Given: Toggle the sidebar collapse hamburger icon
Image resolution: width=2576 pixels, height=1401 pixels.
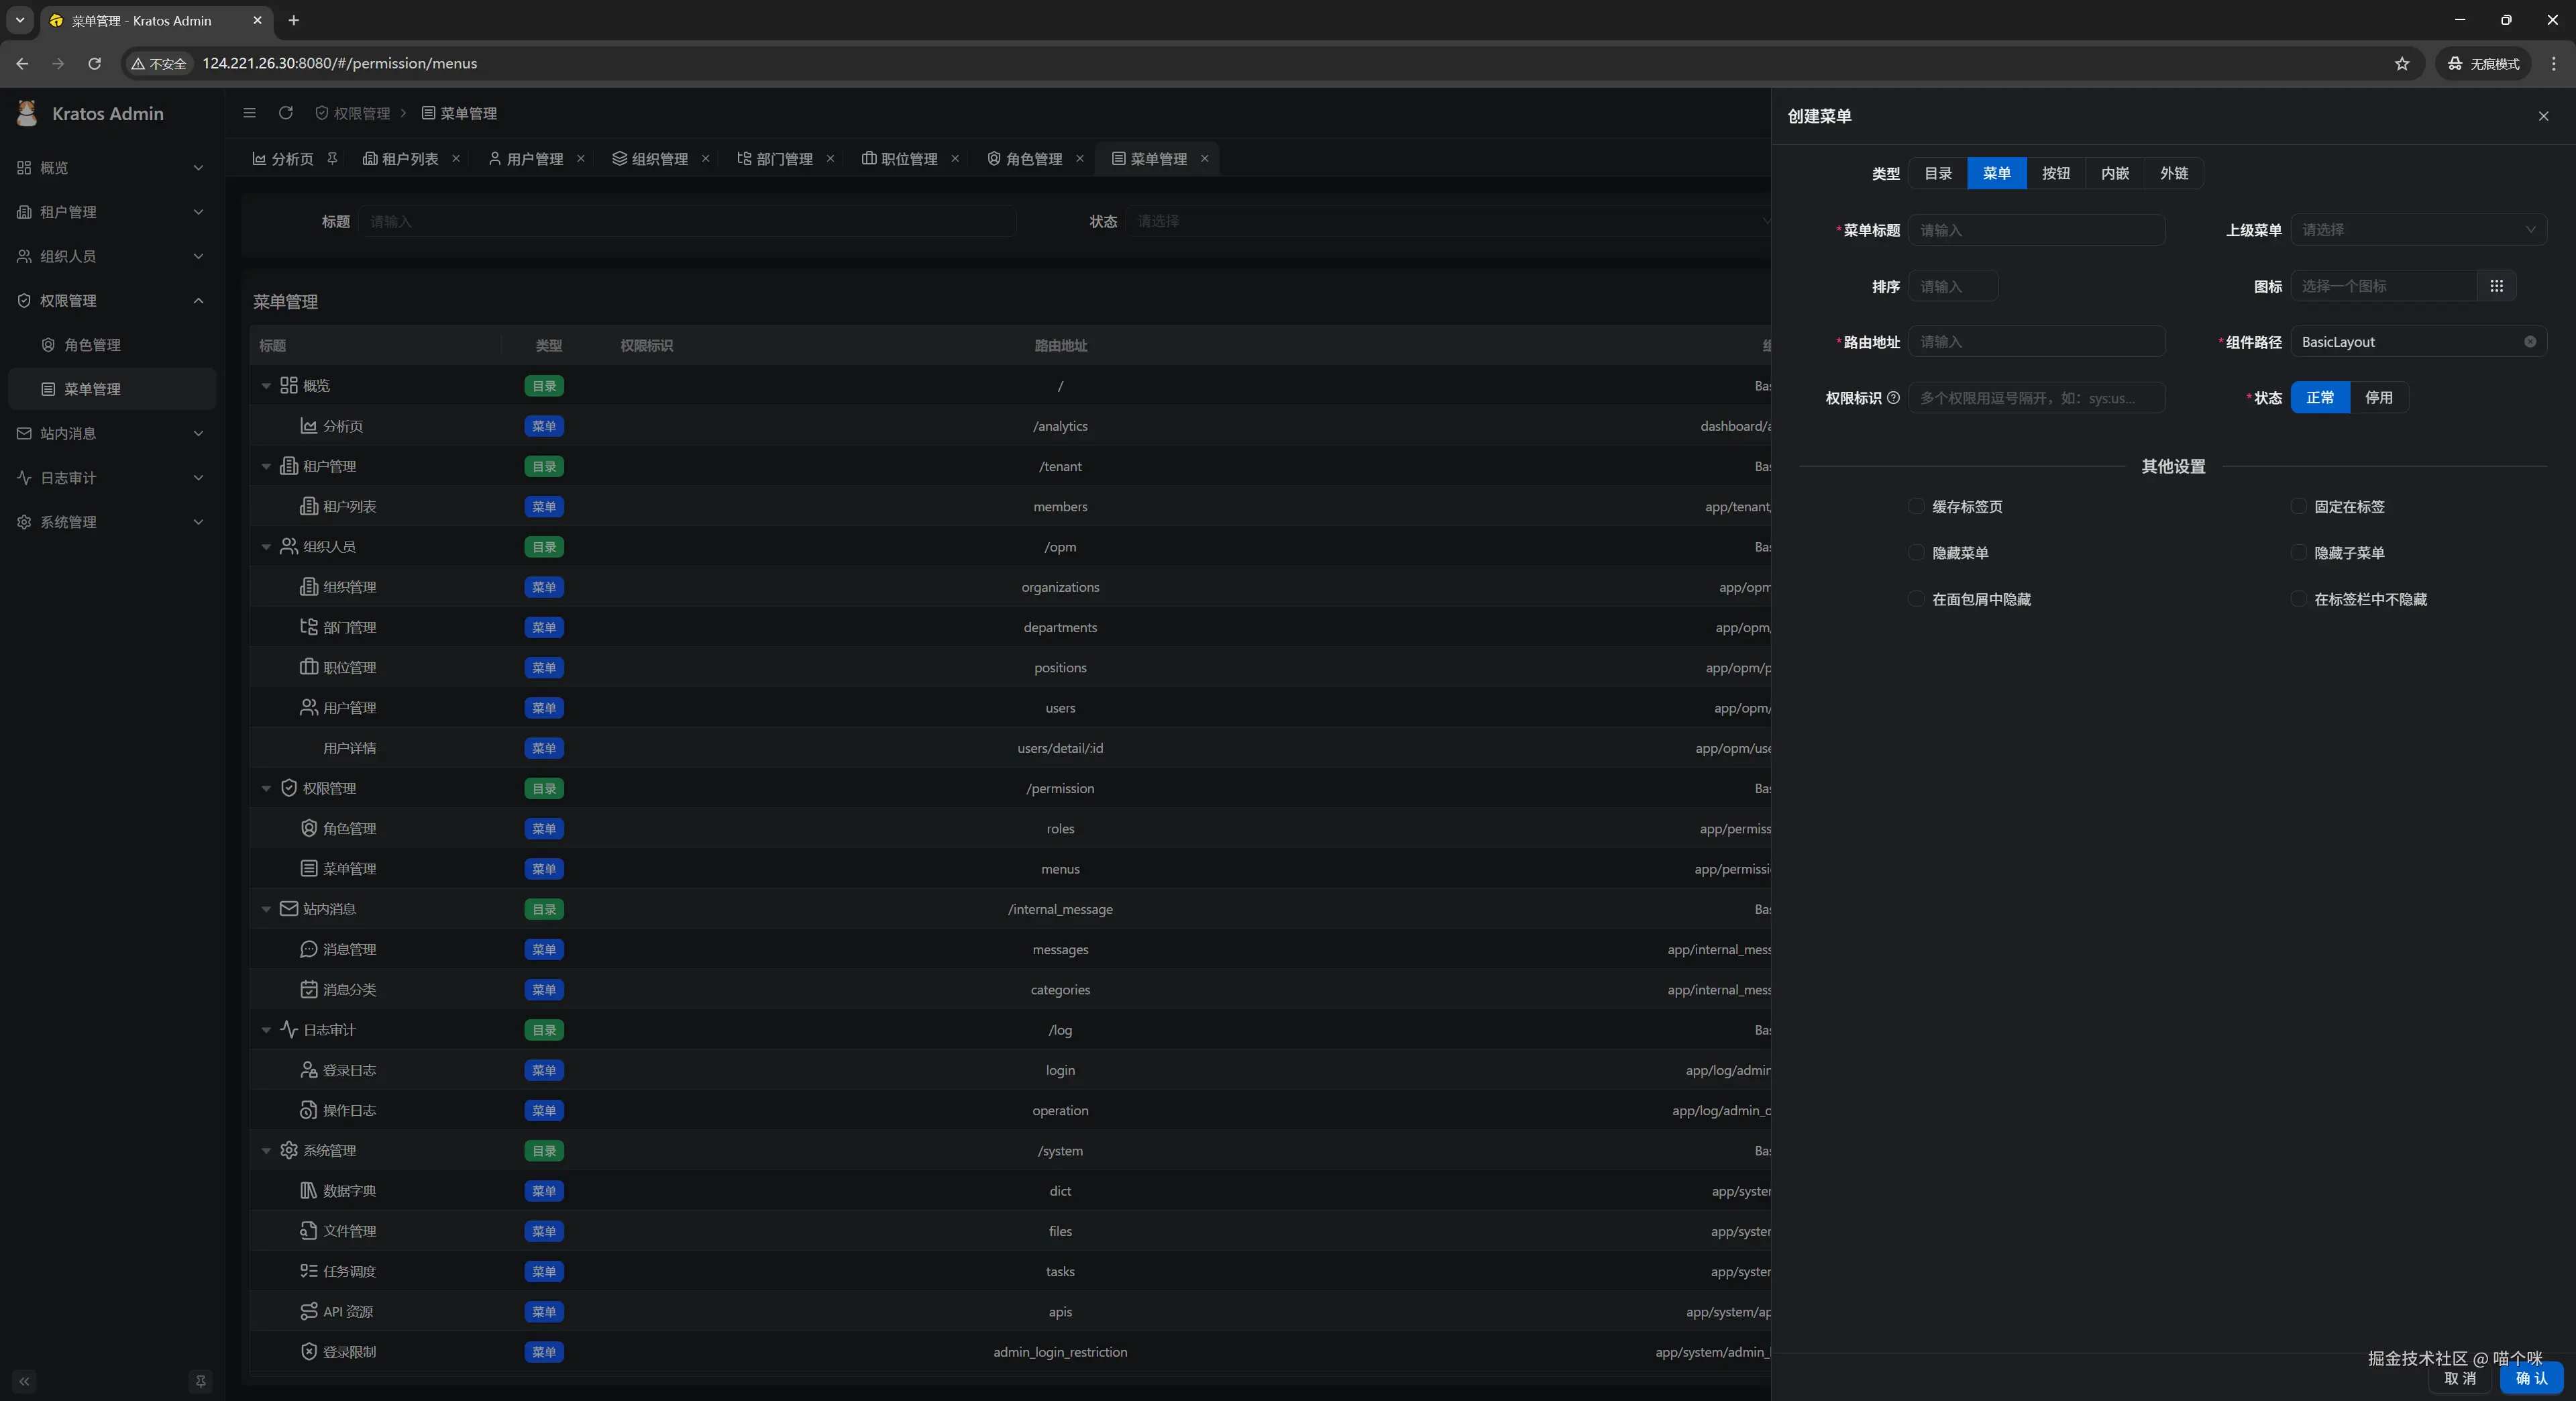Looking at the screenshot, I should (x=250, y=113).
